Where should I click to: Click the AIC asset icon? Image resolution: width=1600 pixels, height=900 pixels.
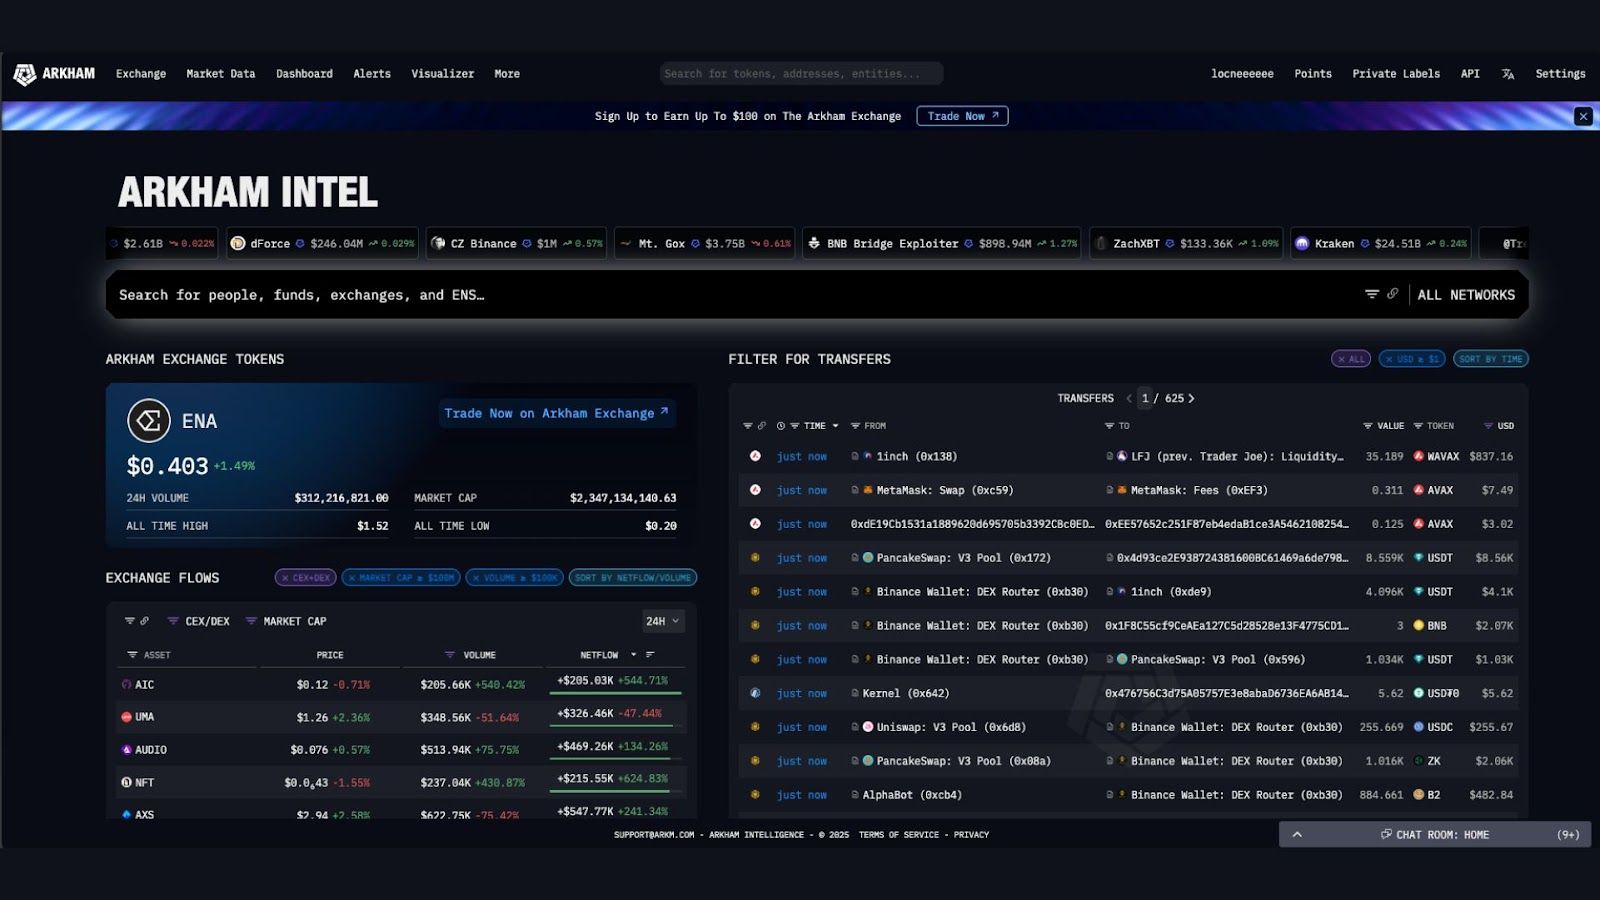126,685
